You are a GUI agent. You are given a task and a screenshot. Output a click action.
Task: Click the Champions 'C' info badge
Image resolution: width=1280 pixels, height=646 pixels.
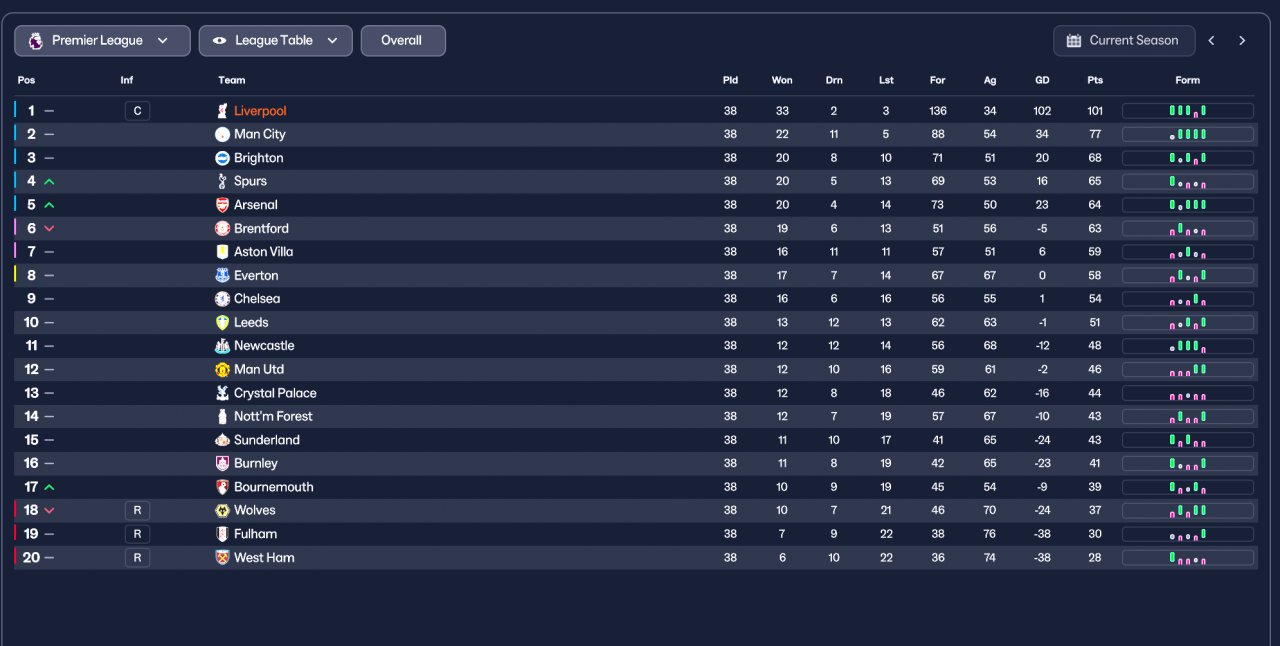point(137,111)
